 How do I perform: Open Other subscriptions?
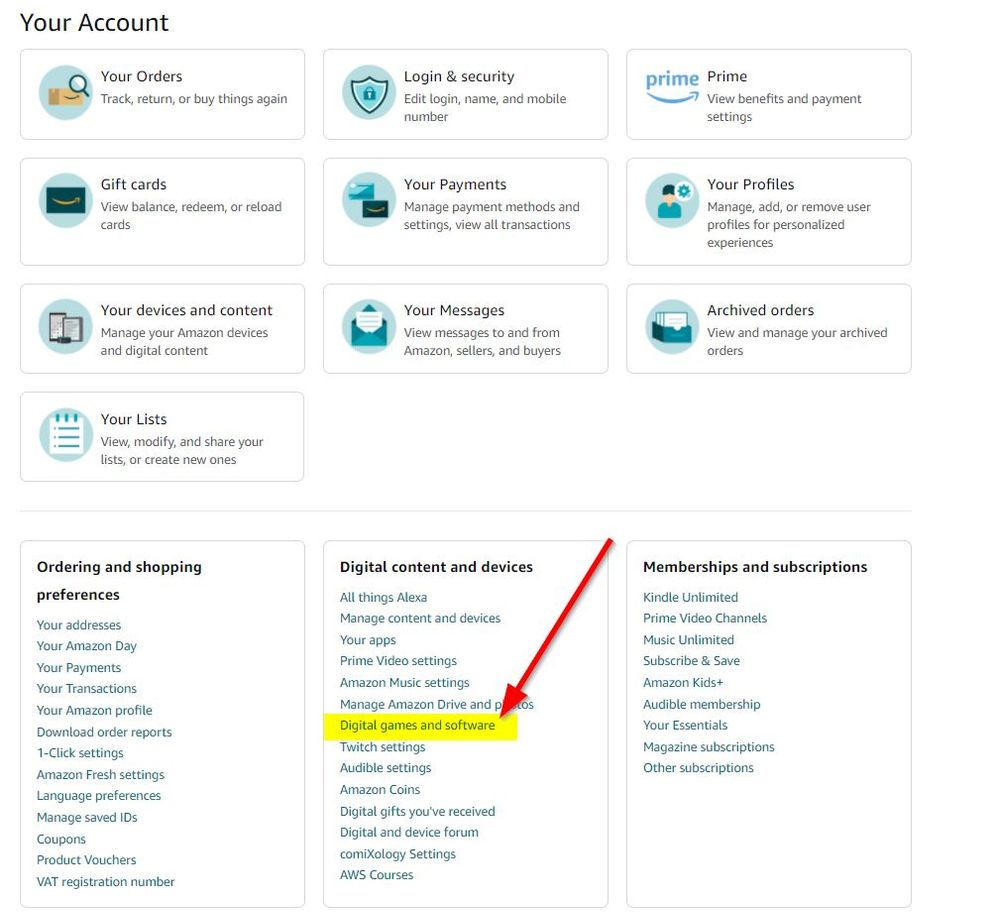pos(698,768)
